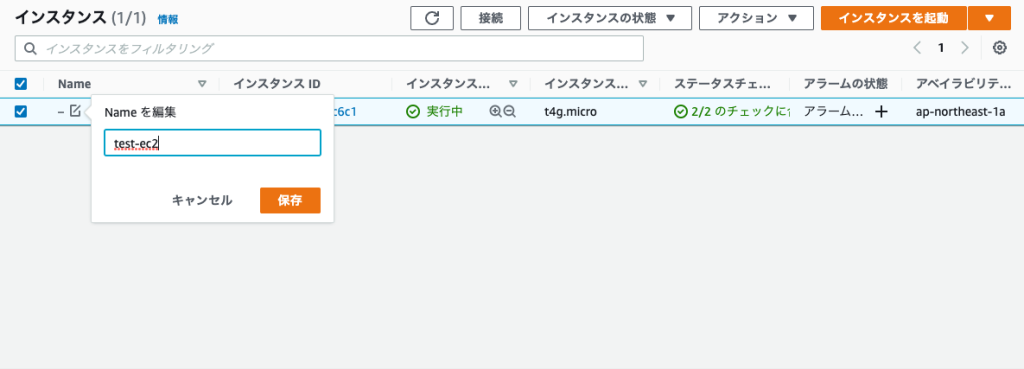
Task: Go to previous page arrow
Action: tap(918, 48)
